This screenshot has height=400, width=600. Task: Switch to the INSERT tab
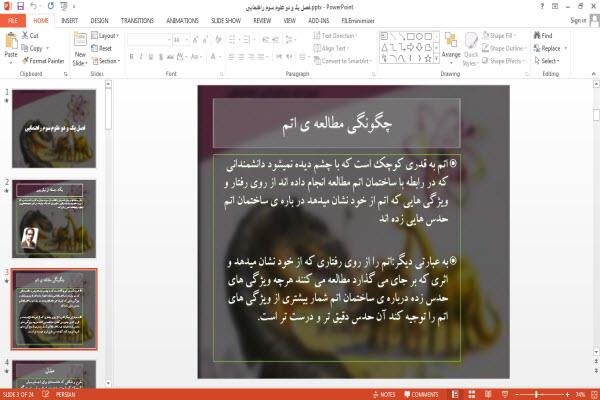69,21
